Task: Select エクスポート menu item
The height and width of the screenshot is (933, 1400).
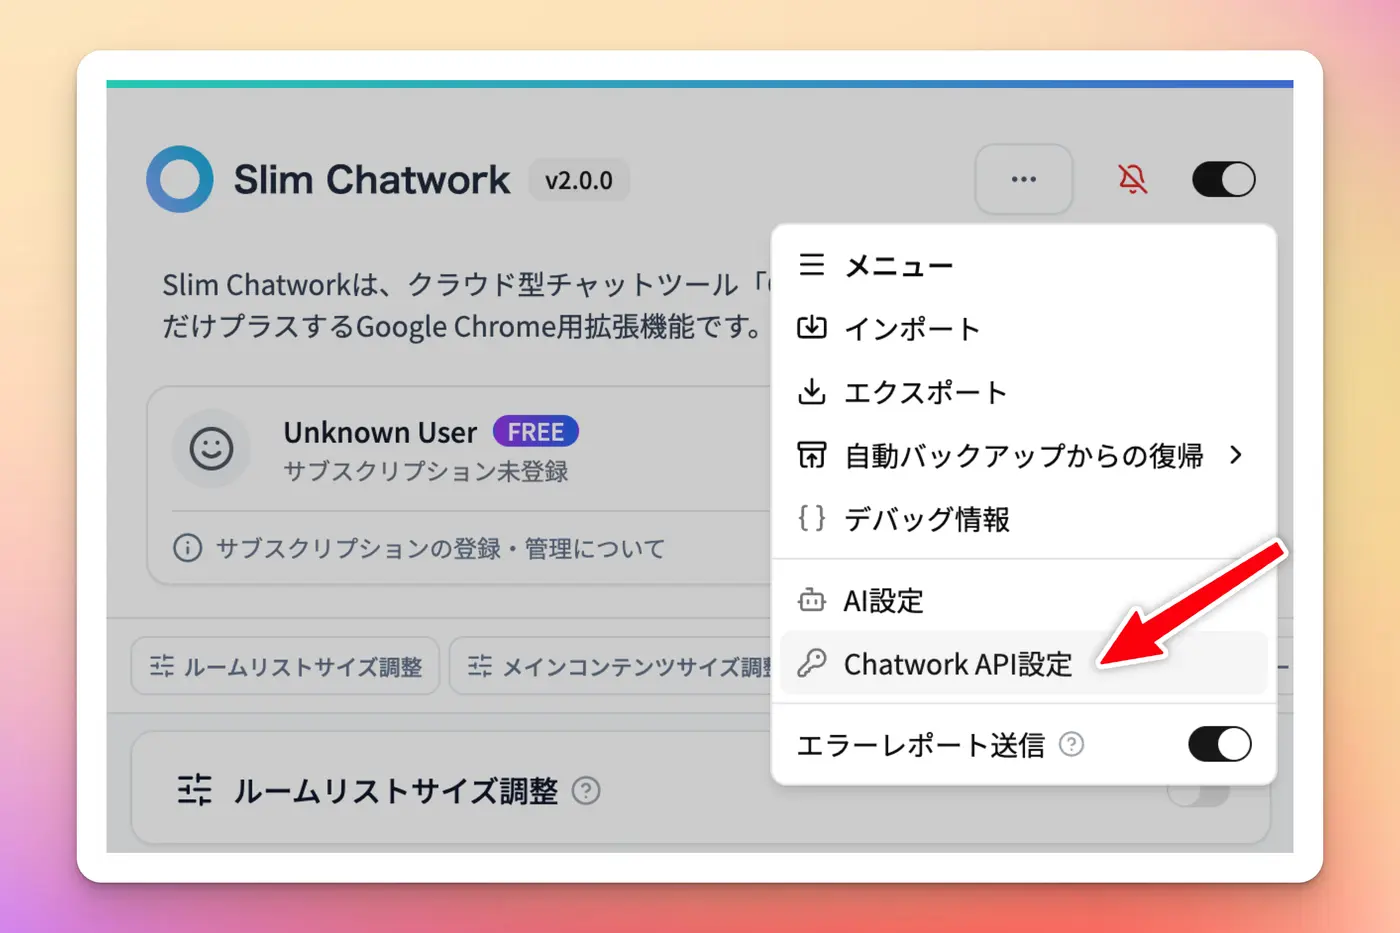Action: [x=1024, y=392]
